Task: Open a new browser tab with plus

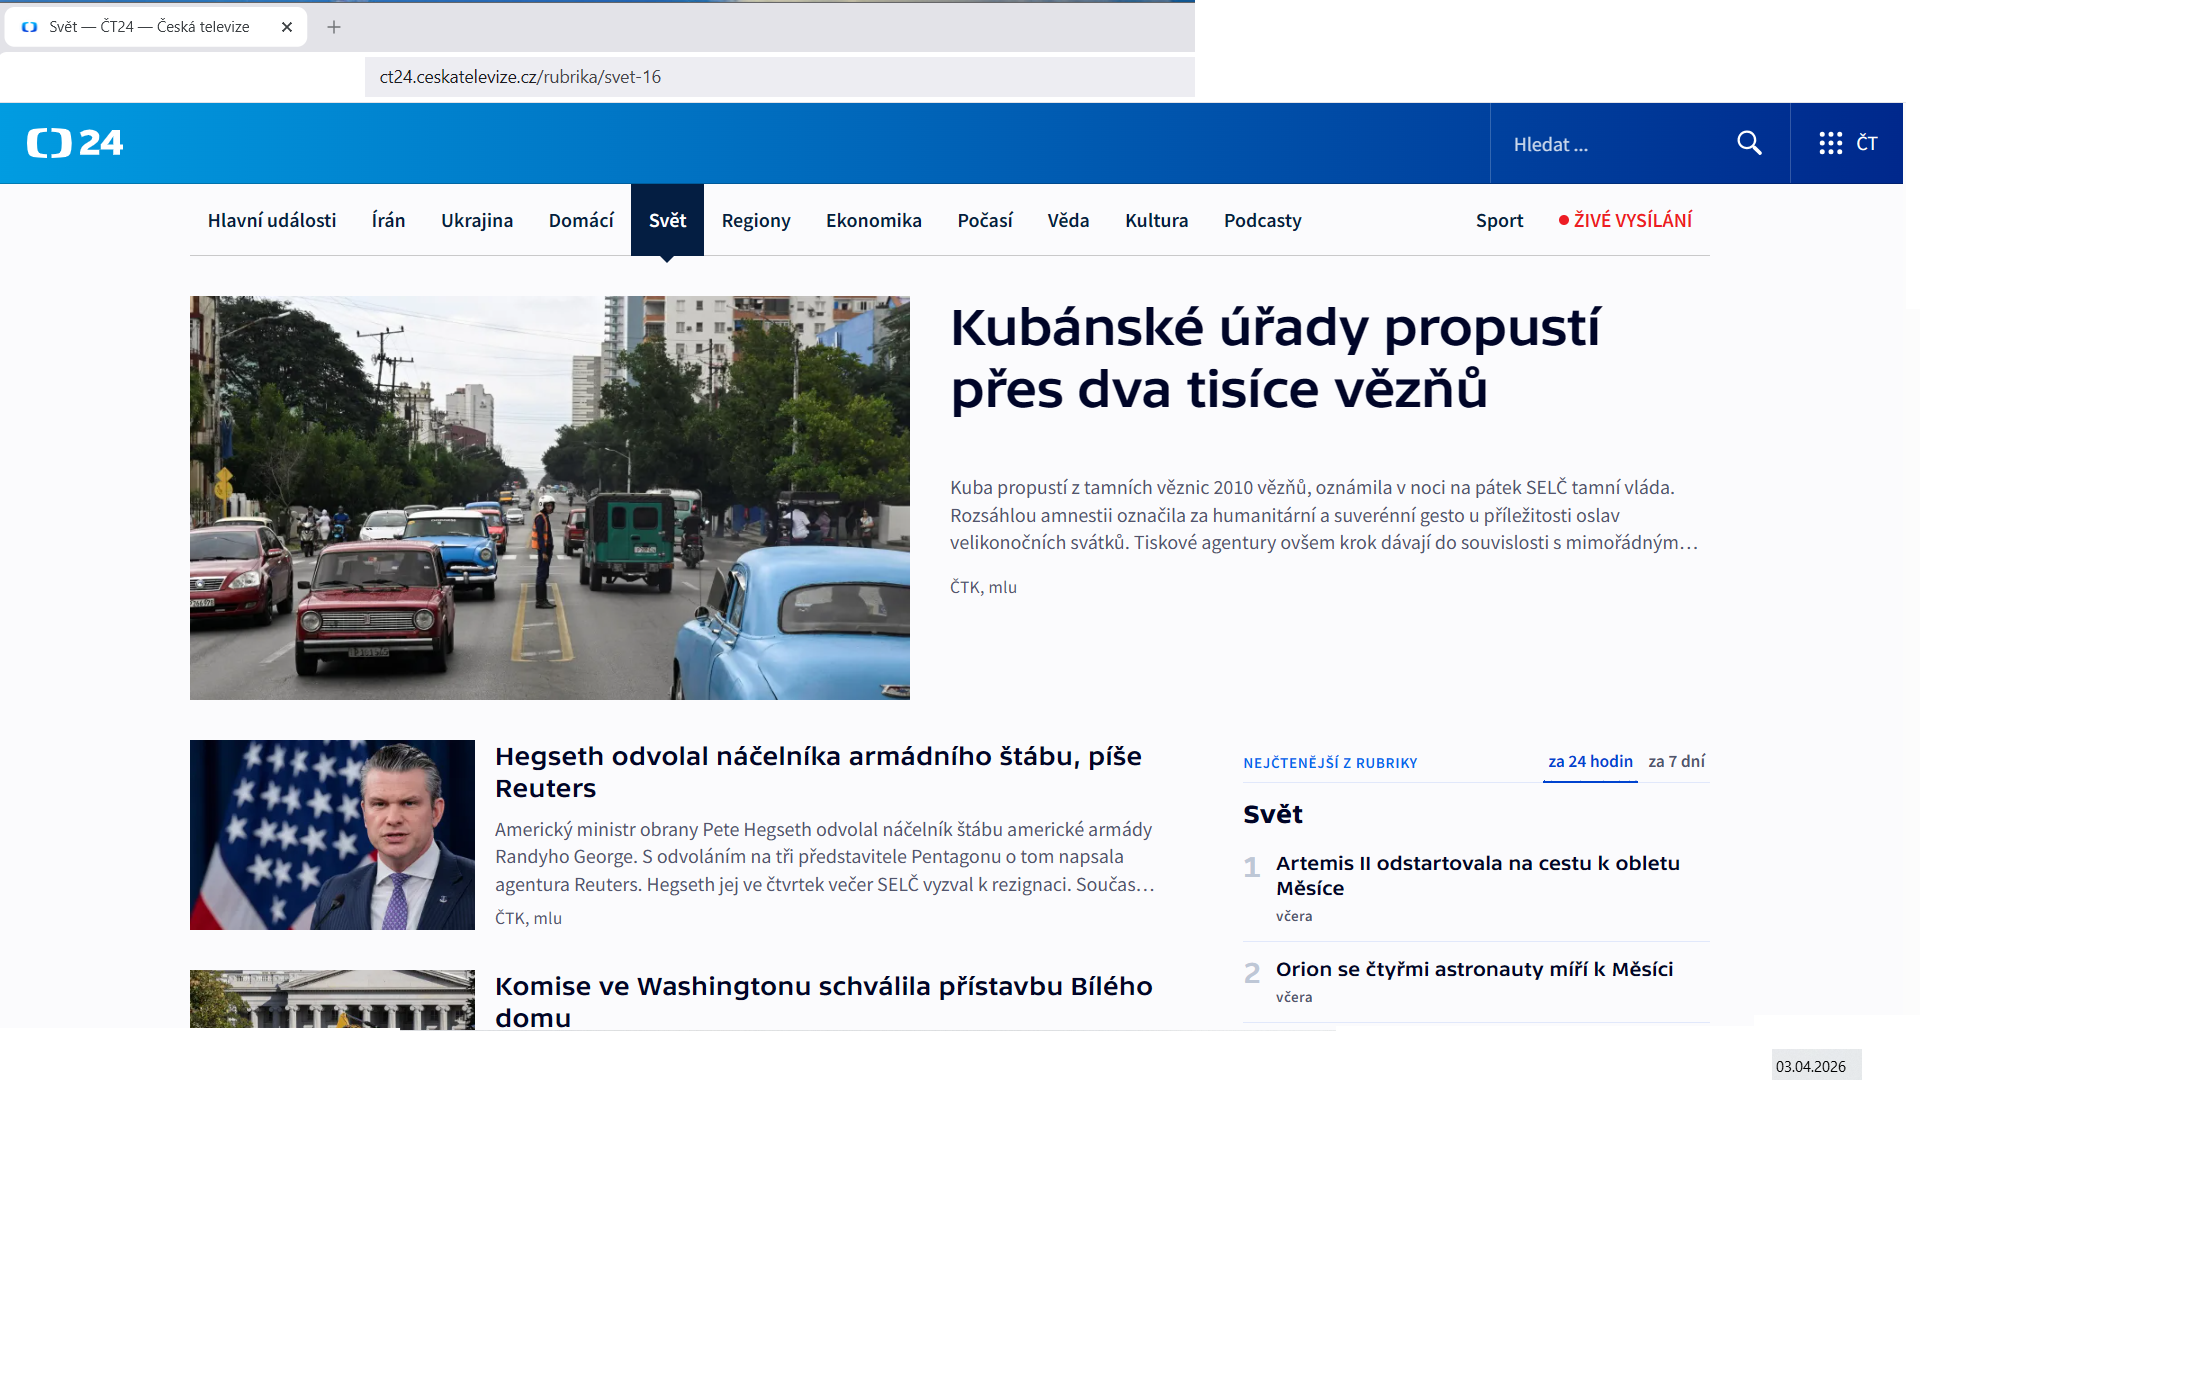Action: pos(334,27)
